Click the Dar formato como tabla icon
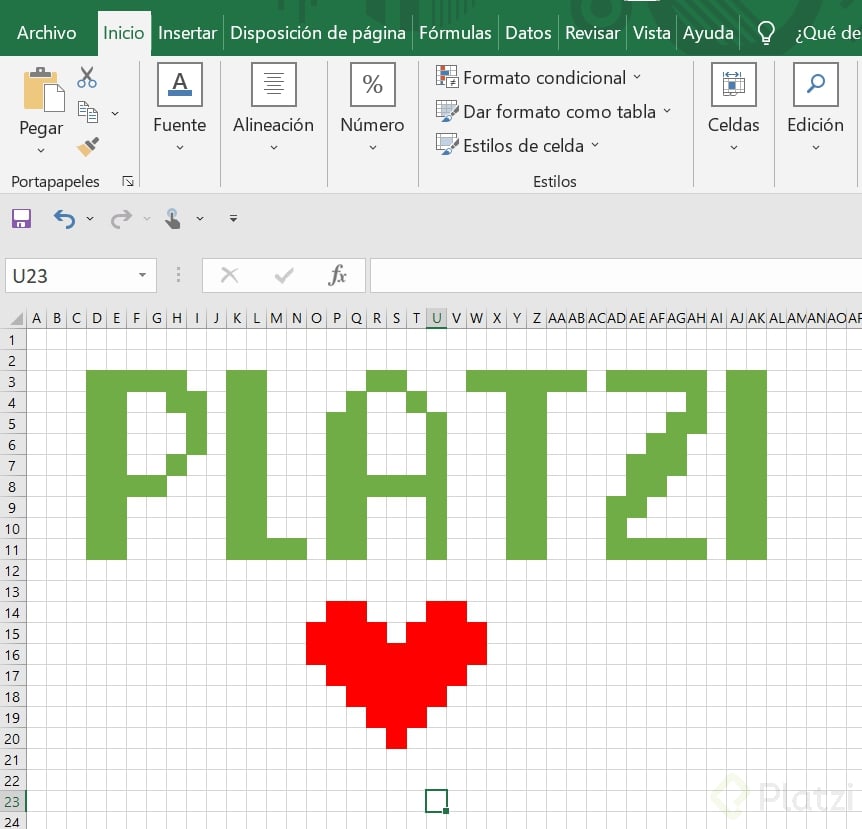 [447, 110]
